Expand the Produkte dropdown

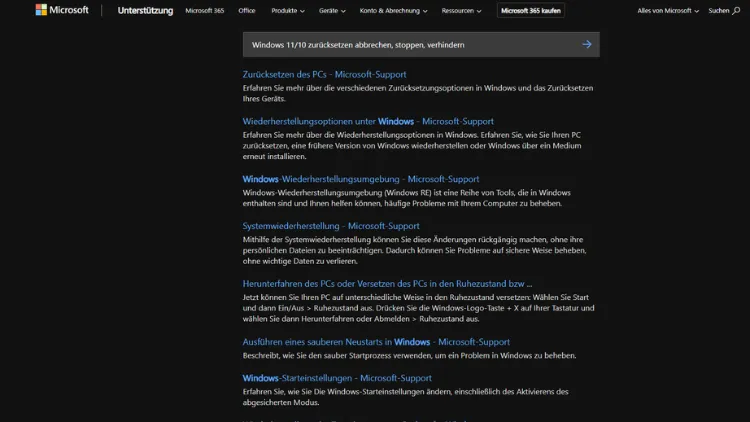[288, 11]
